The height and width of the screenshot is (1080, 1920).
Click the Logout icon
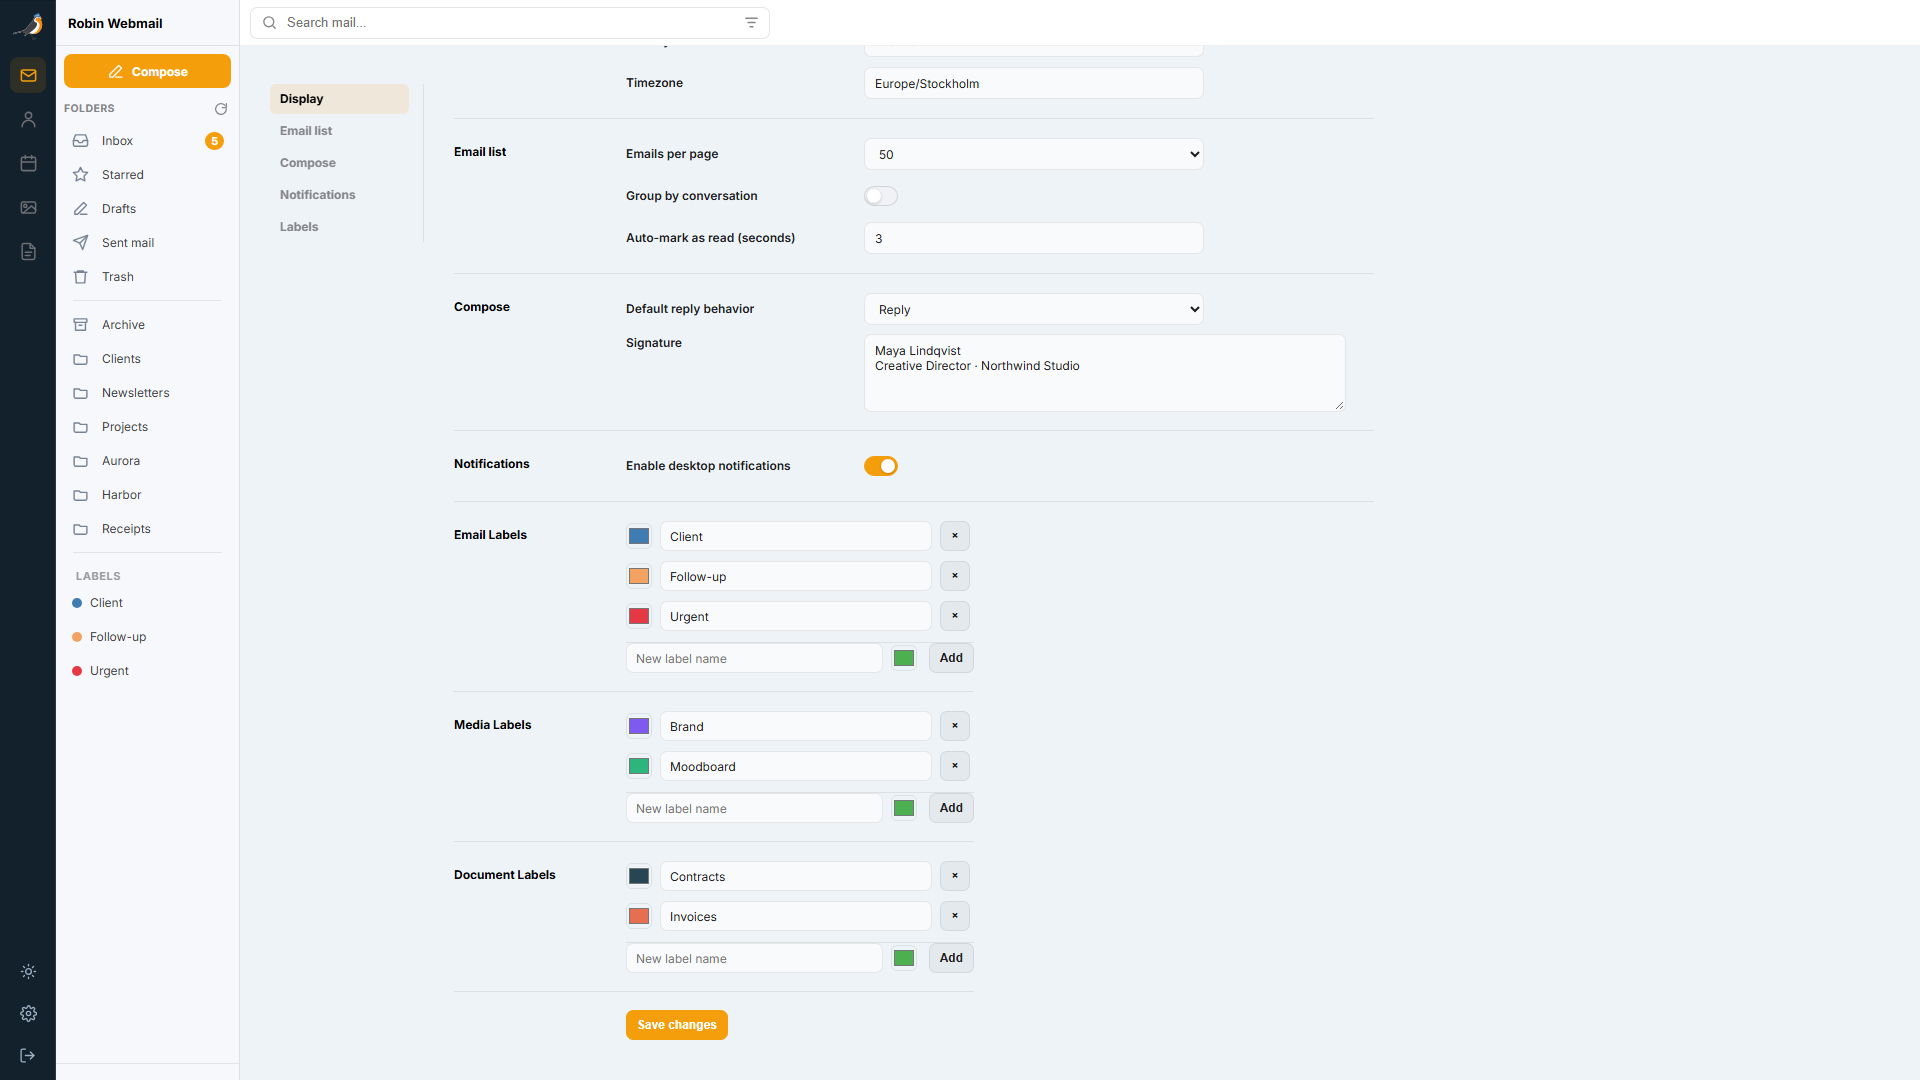point(28,1056)
